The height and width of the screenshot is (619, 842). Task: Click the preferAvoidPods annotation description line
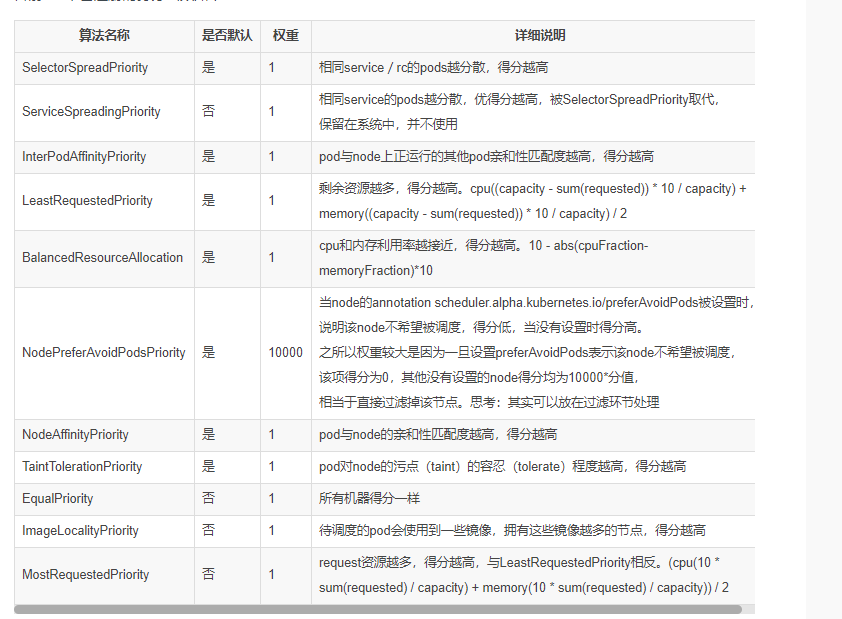click(536, 303)
